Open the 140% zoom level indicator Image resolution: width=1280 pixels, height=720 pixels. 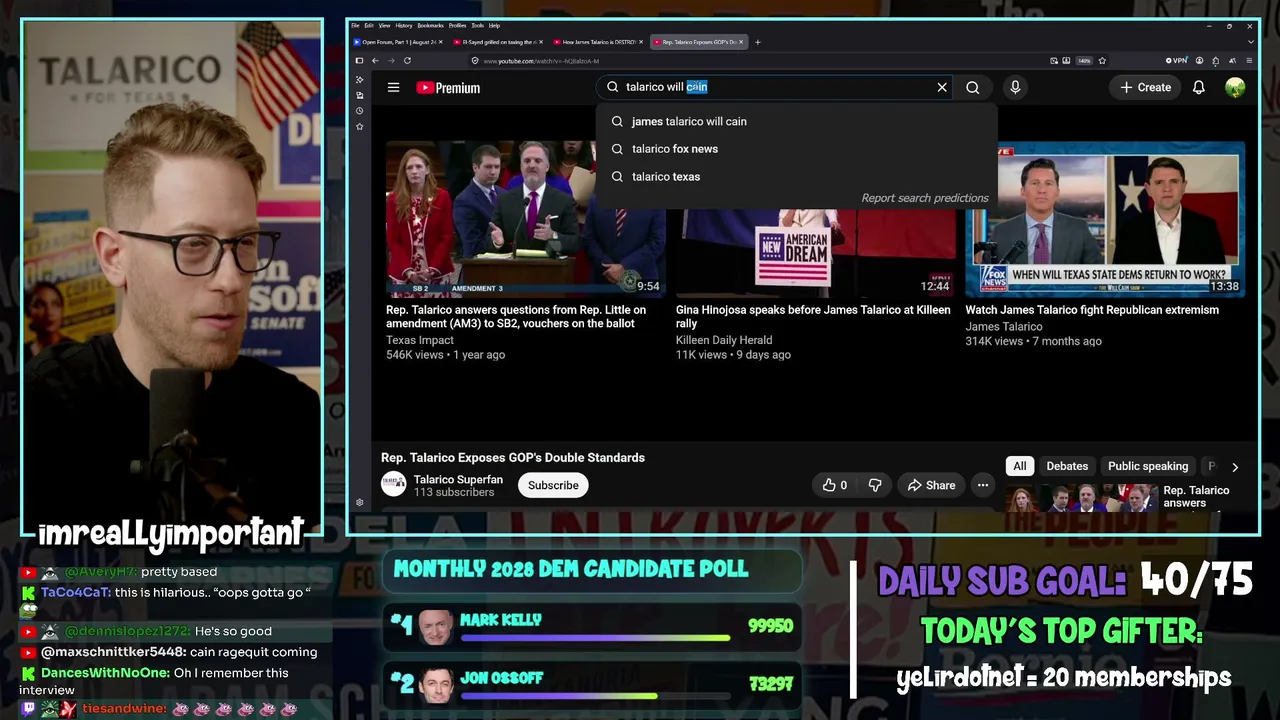coord(1084,61)
